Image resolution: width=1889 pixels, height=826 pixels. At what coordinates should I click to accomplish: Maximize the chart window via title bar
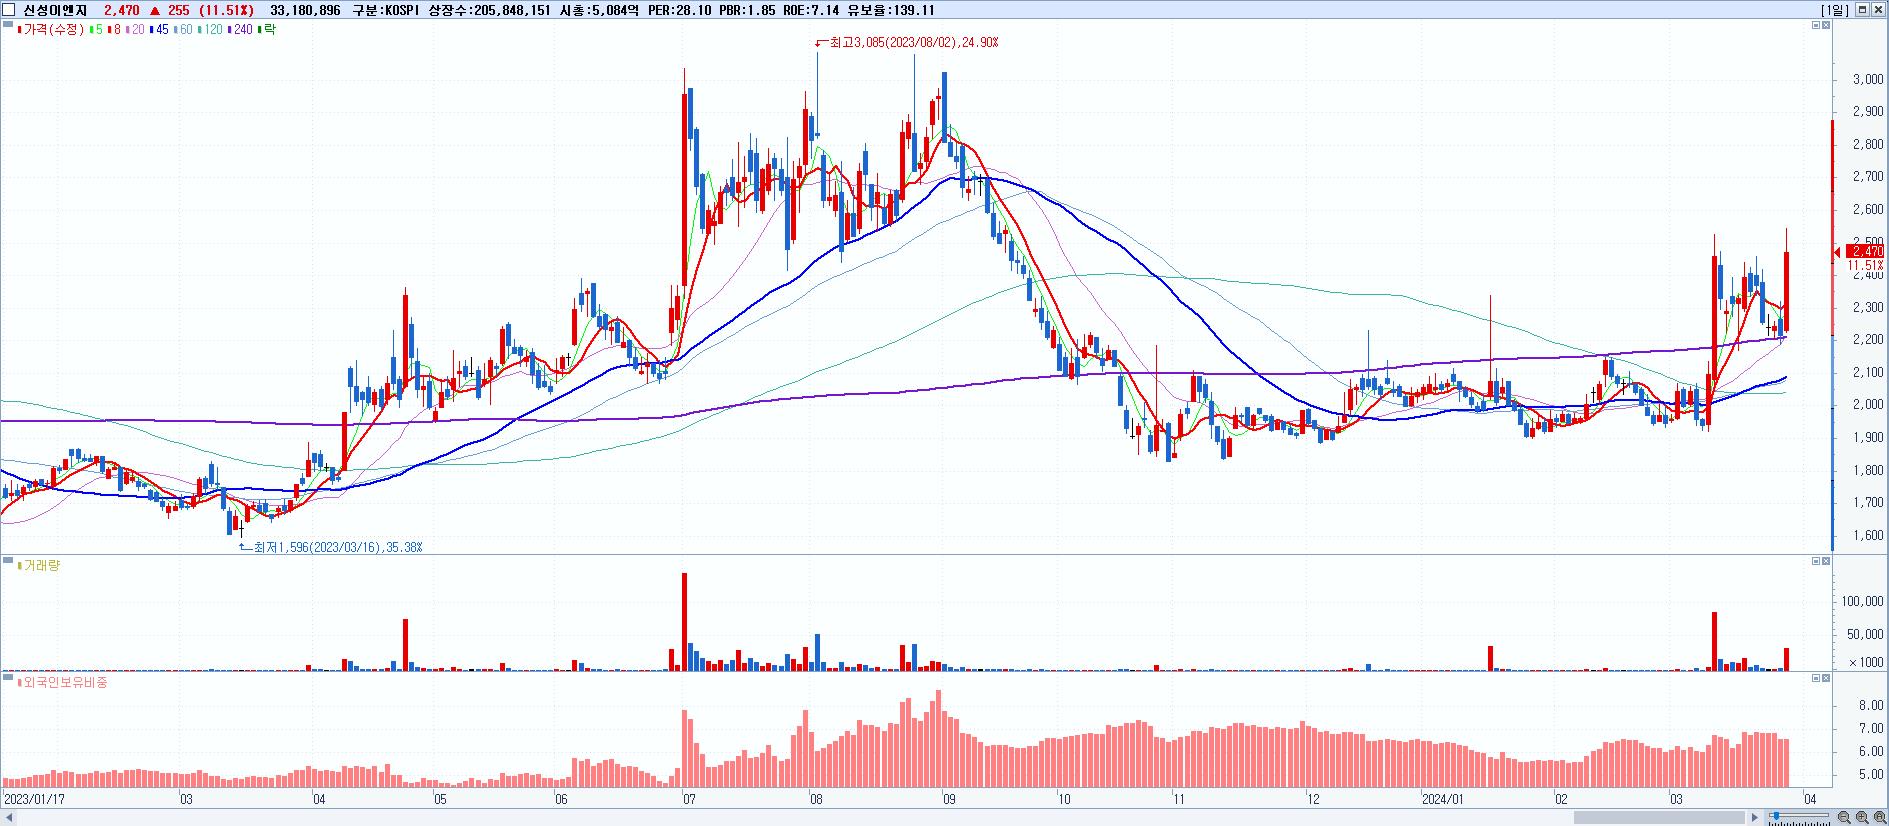[1862, 10]
